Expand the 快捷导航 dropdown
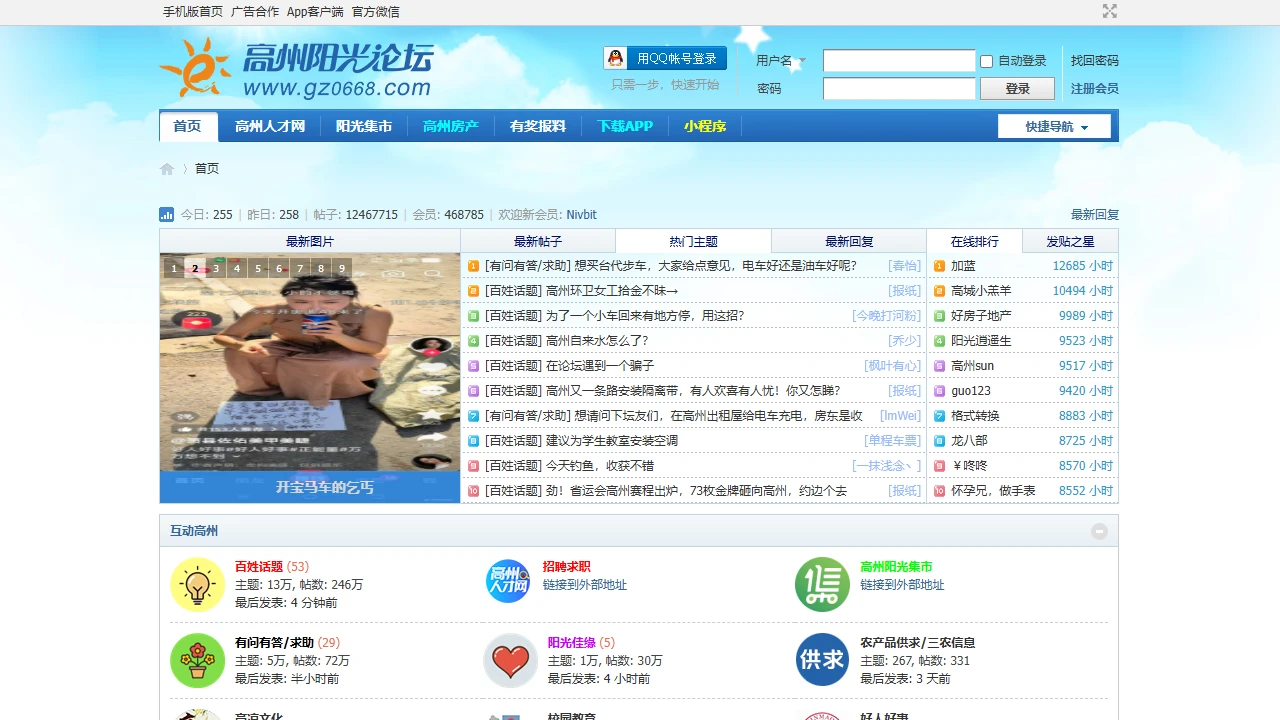Image resolution: width=1280 pixels, height=720 pixels. click(1054, 126)
